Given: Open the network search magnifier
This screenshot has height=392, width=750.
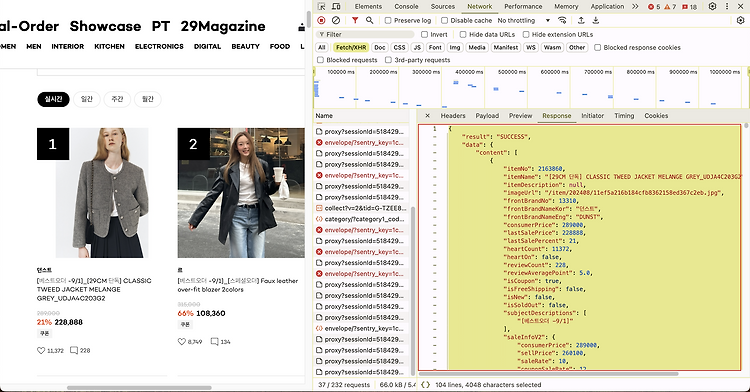Looking at the screenshot, I should (370, 21).
